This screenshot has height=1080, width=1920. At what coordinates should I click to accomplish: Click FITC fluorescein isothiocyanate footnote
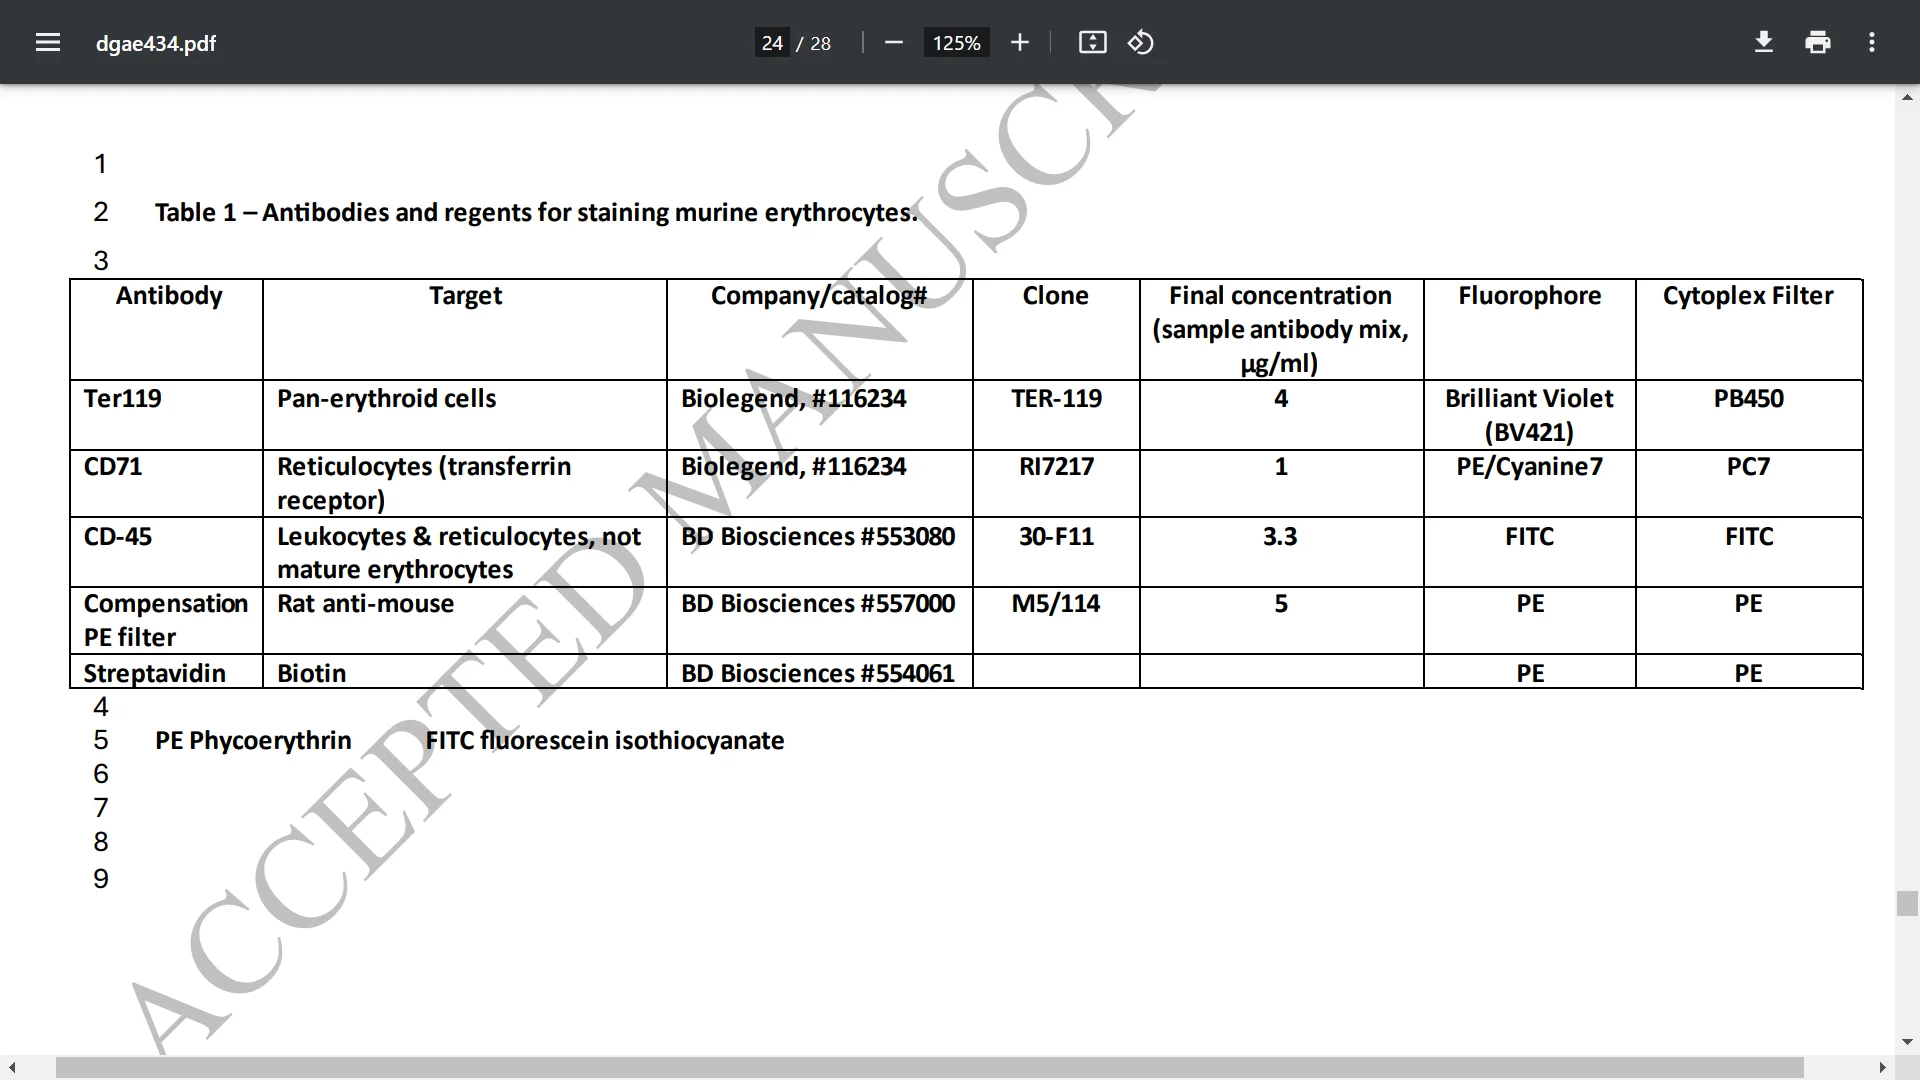click(605, 740)
